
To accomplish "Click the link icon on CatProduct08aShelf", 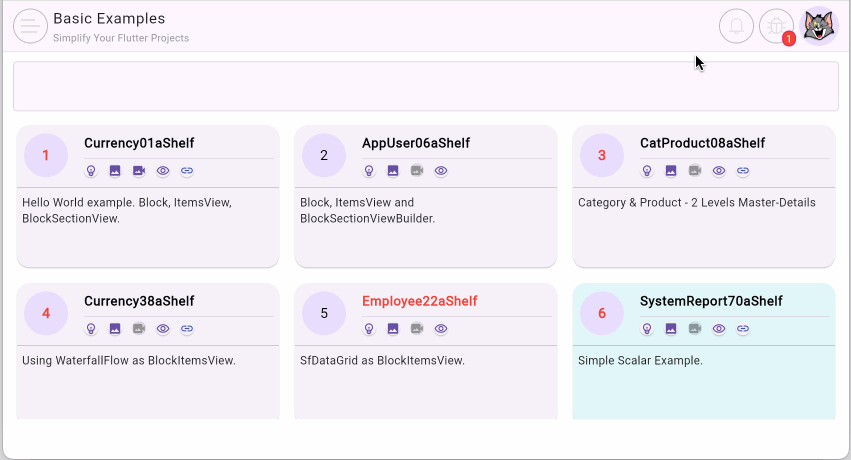I will pos(743,171).
